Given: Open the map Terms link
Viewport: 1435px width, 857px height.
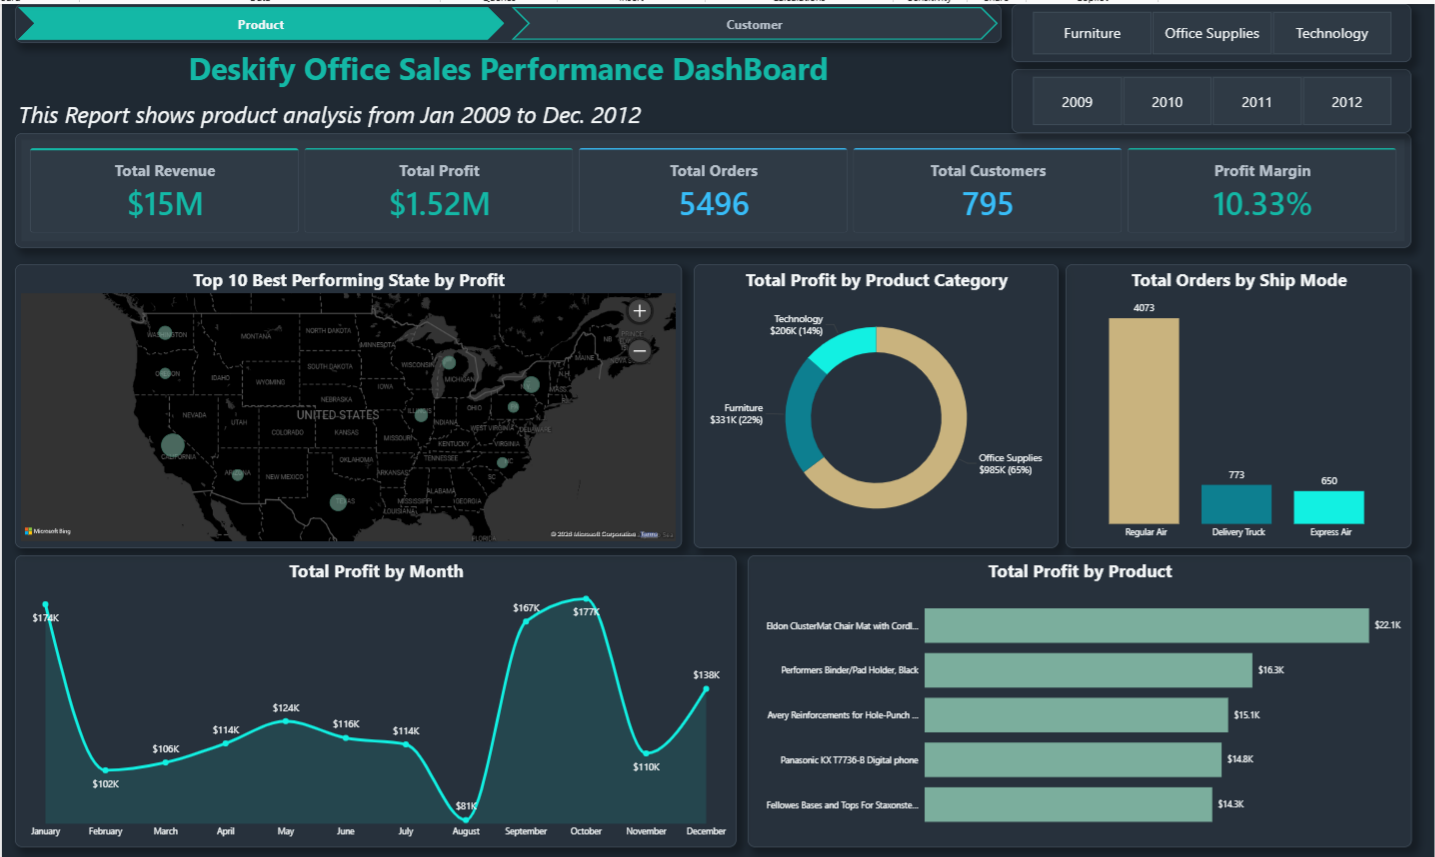Looking at the screenshot, I should (x=649, y=534).
